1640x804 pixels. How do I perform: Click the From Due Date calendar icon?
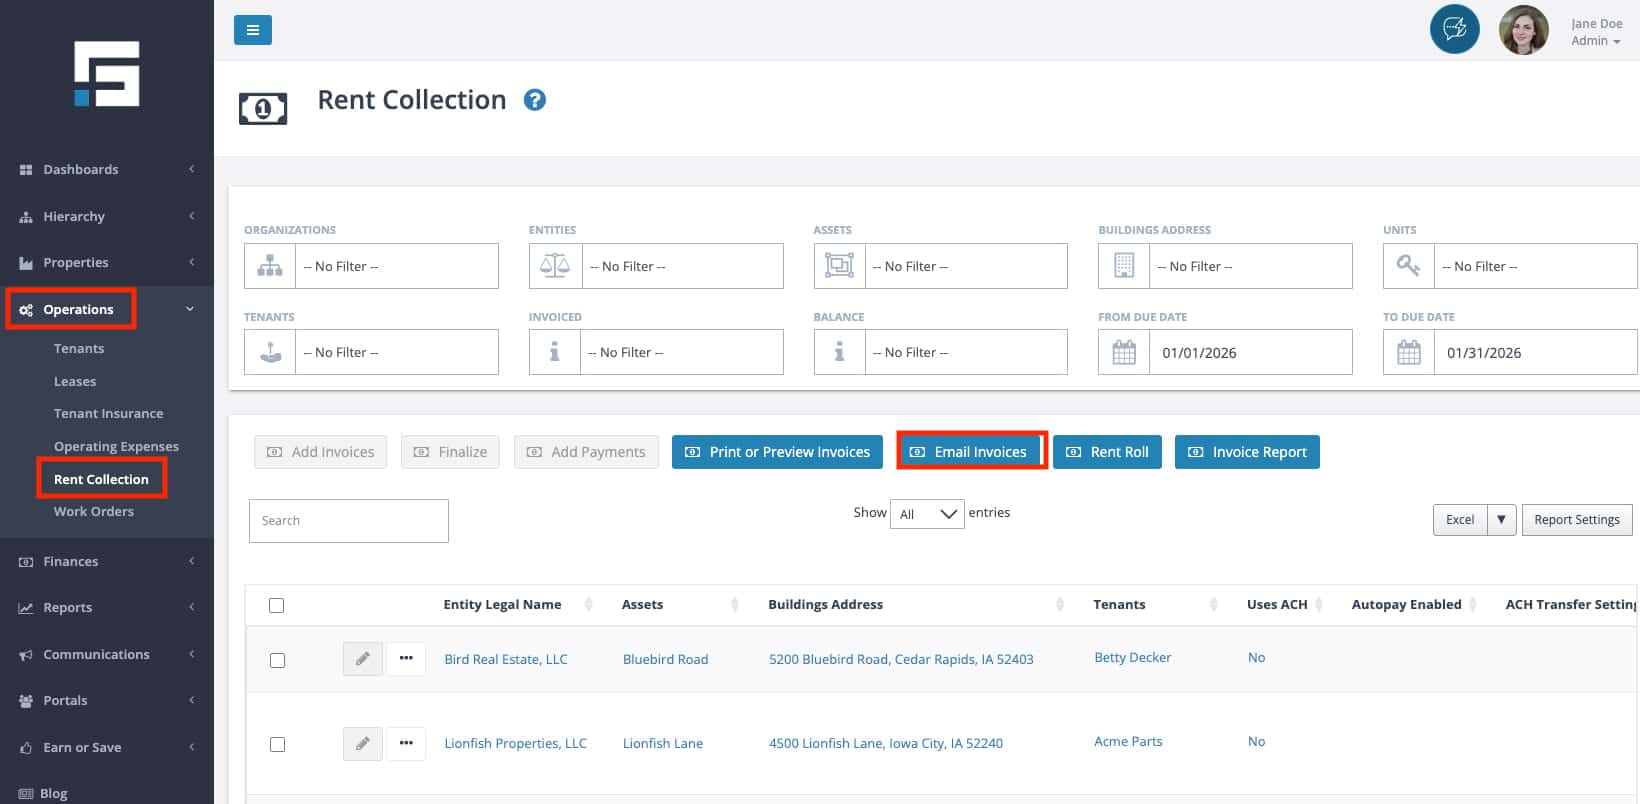[1124, 353]
